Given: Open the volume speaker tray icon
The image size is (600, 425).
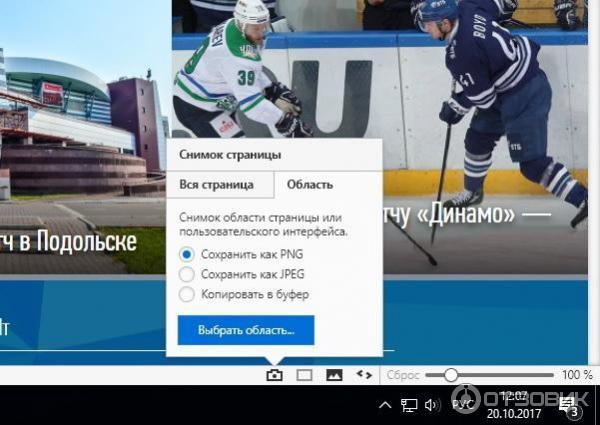Looking at the screenshot, I should tap(433, 405).
